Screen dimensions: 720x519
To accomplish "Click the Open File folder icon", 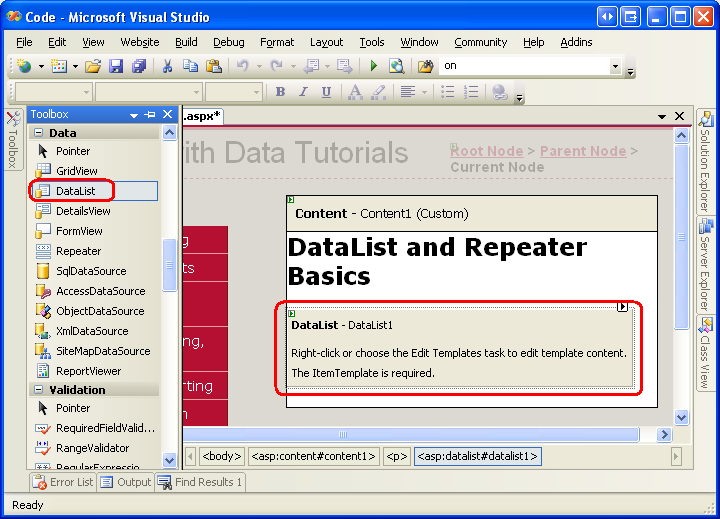I will pos(93,66).
